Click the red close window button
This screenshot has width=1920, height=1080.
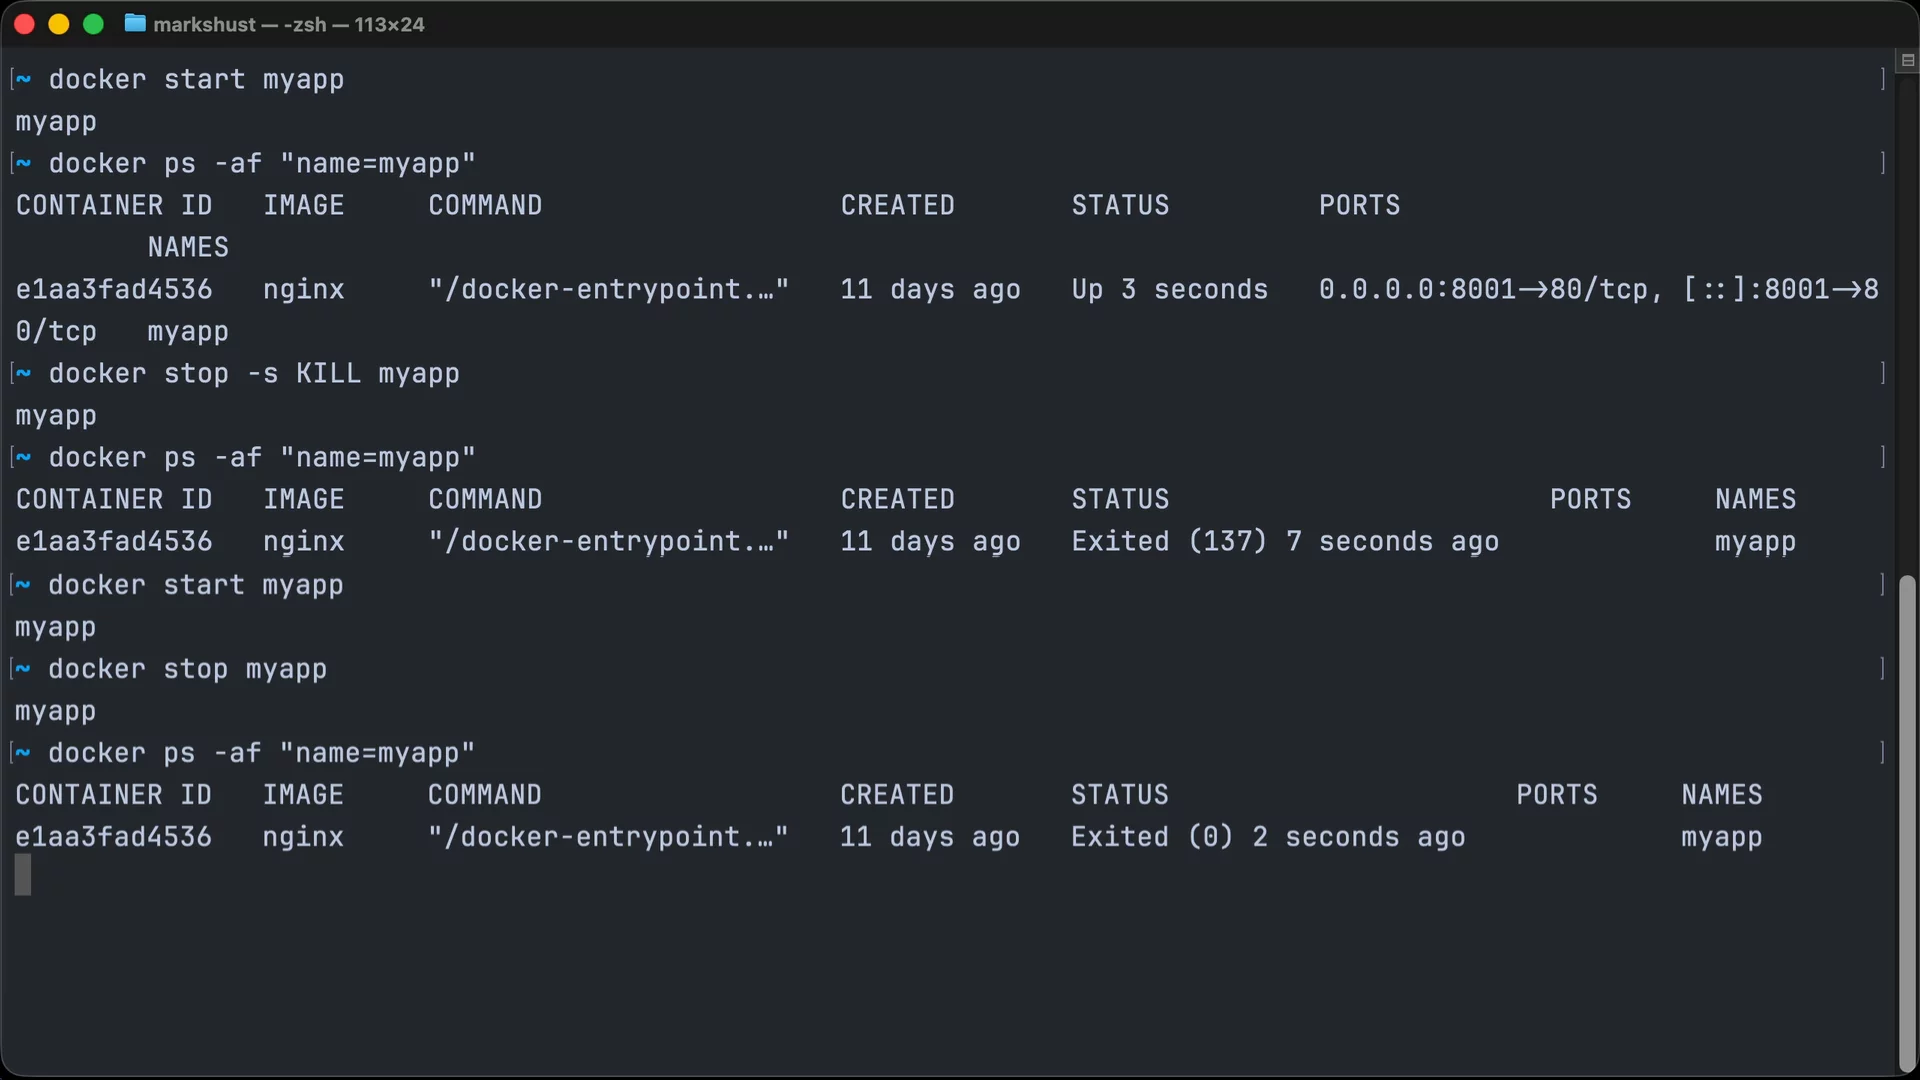pos(25,24)
